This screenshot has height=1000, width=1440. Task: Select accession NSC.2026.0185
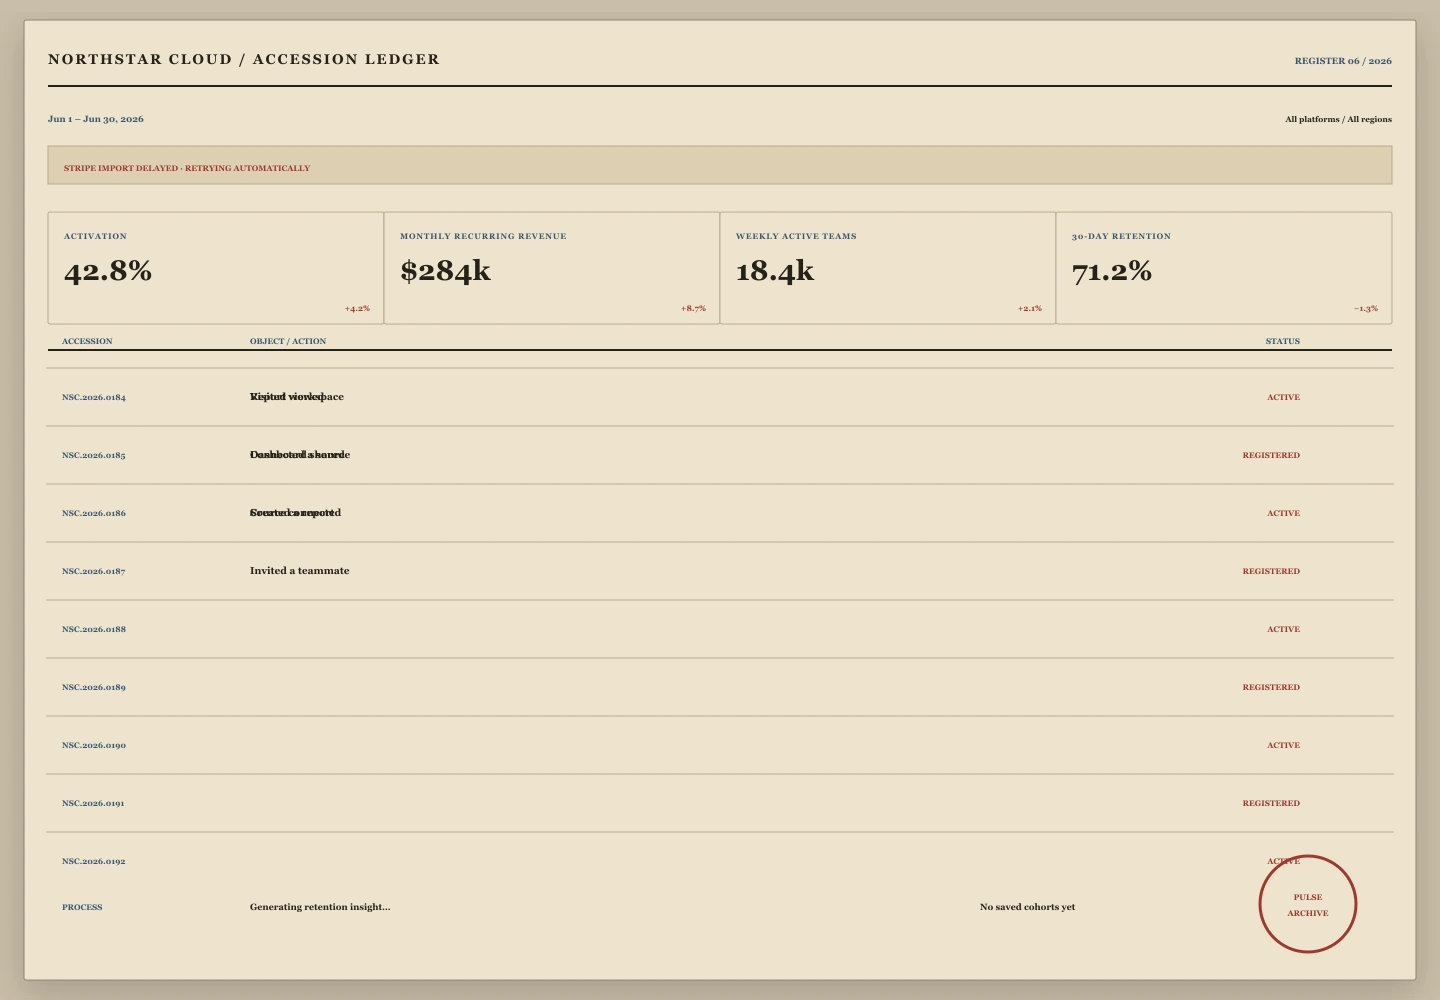(x=94, y=455)
